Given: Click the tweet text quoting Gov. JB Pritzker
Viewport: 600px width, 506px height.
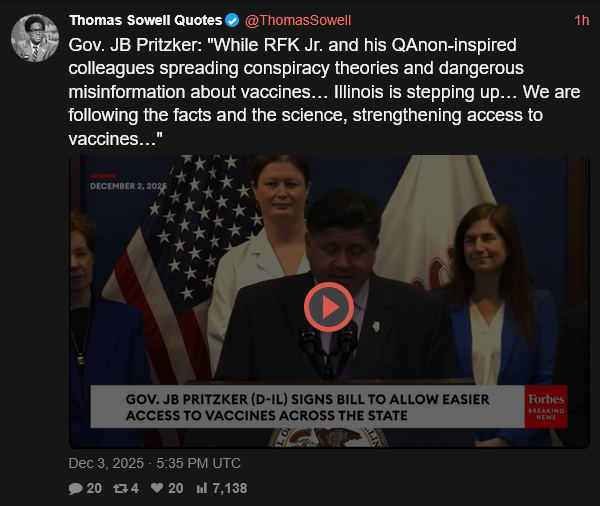Looking at the screenshot, I should point(324,92).
